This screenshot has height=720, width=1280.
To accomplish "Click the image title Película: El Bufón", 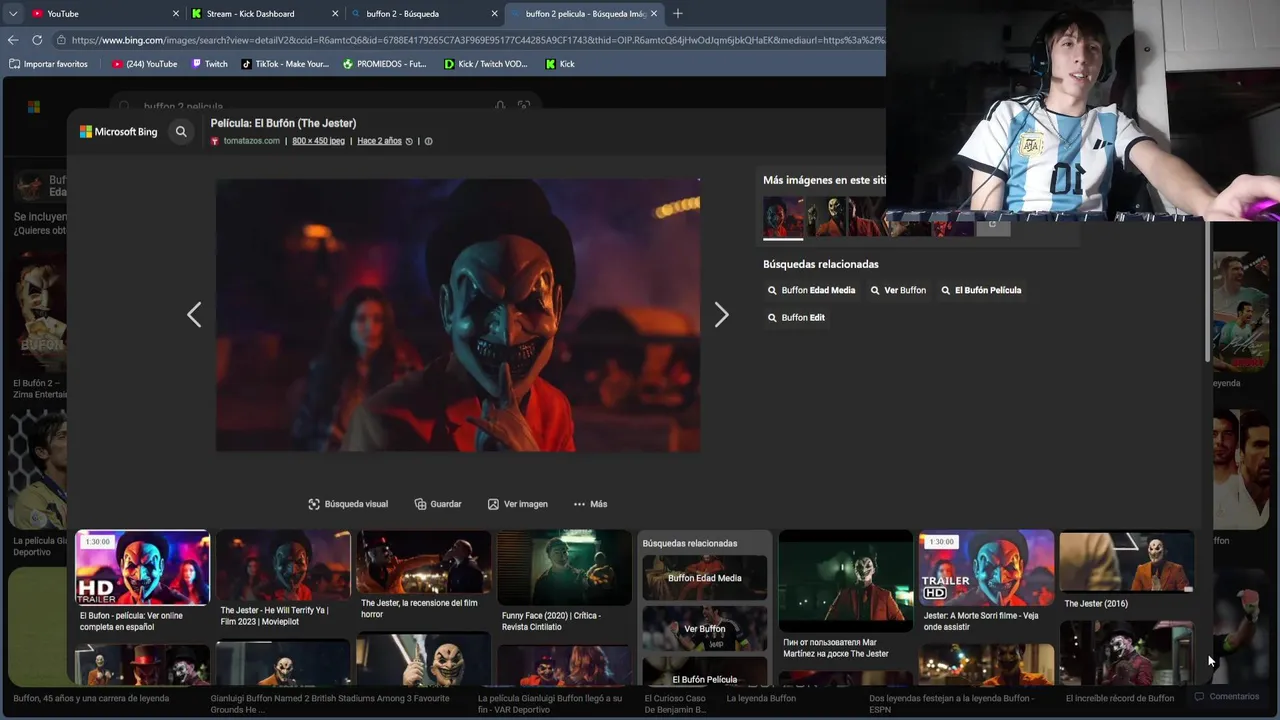I will coord(283,123).
